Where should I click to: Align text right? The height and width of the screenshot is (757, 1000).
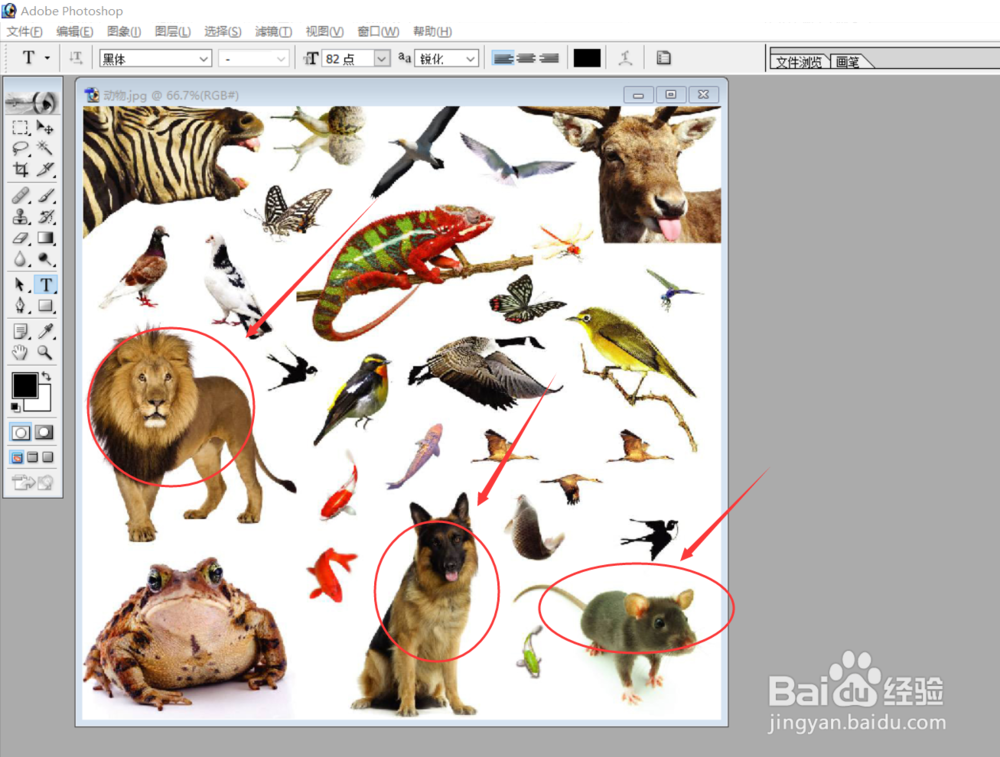[549, 58]
